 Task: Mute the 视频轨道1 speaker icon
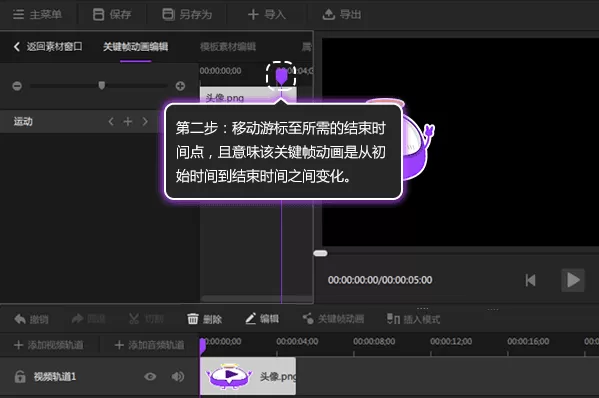click(x=178, y=377)
